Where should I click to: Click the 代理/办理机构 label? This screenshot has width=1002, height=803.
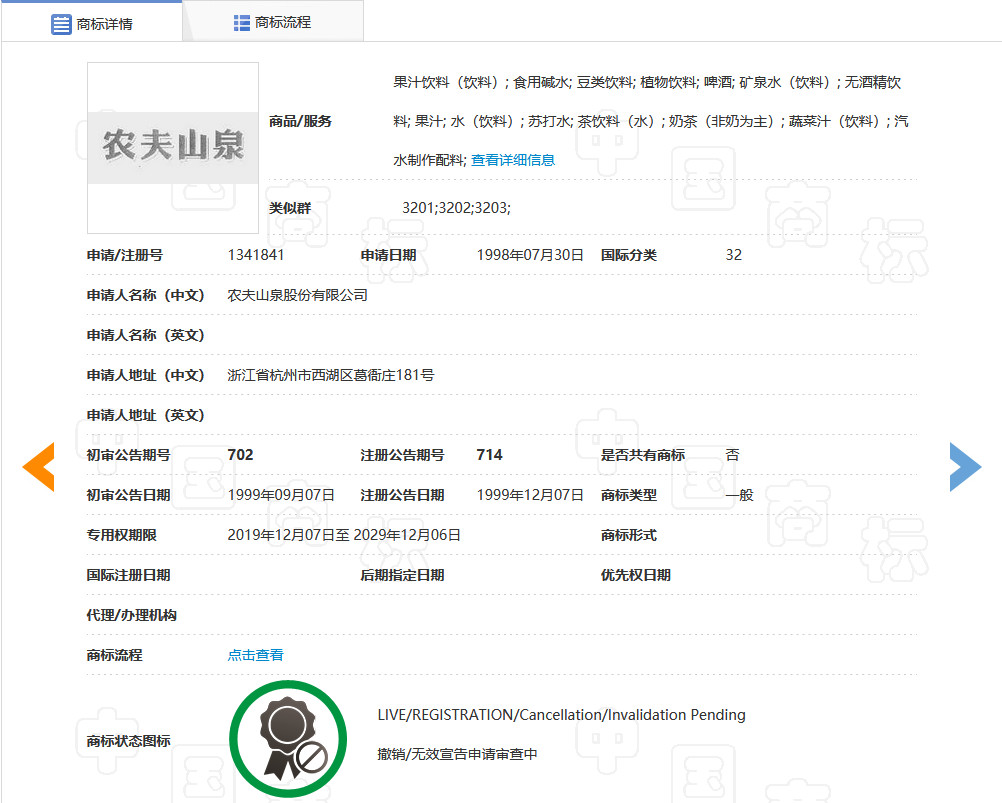pyautogui.click(x=132, y=615)
